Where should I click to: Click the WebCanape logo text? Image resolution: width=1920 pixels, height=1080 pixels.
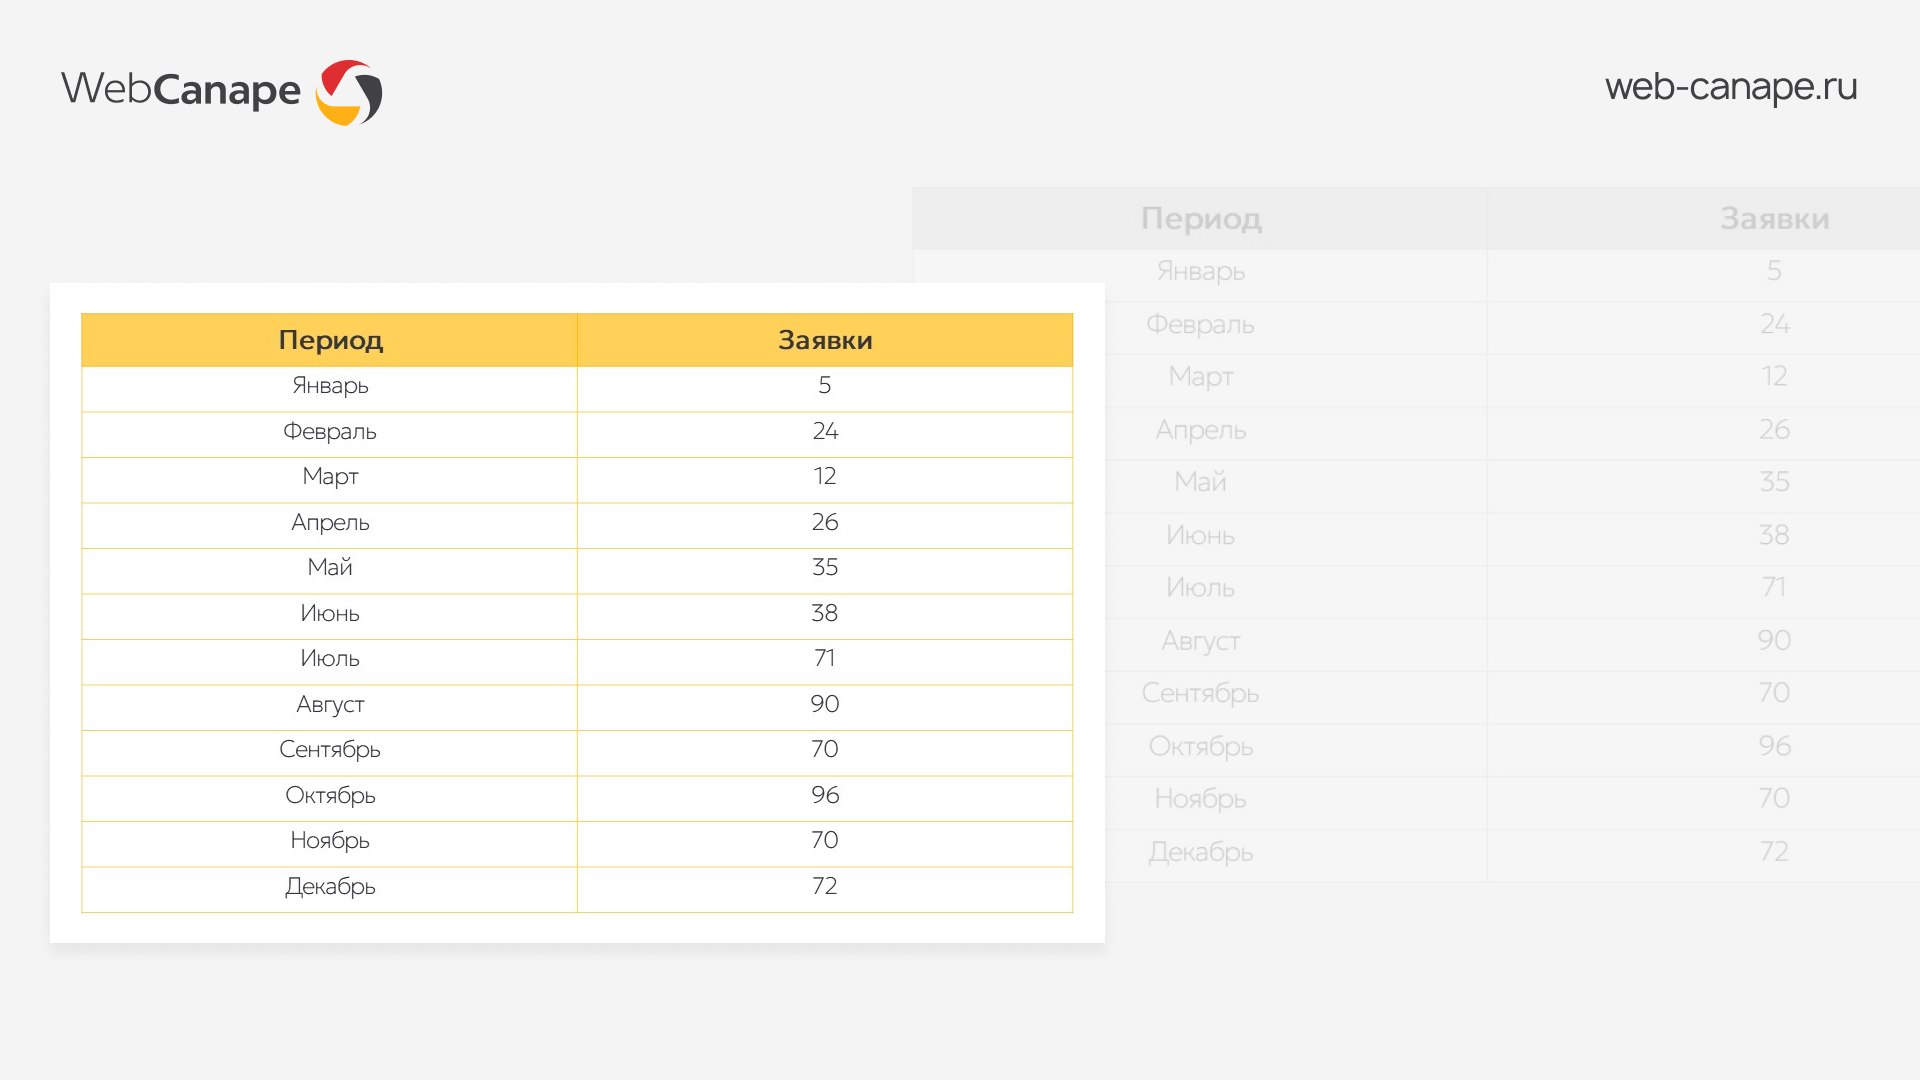pos(181,89)
